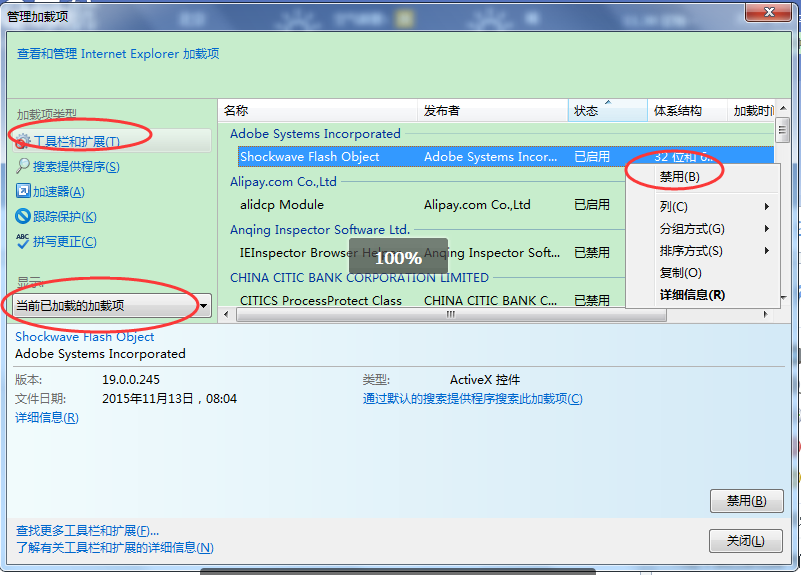Click the search providers magnifier icon
The image size is (801, 575).
point(24,167)
